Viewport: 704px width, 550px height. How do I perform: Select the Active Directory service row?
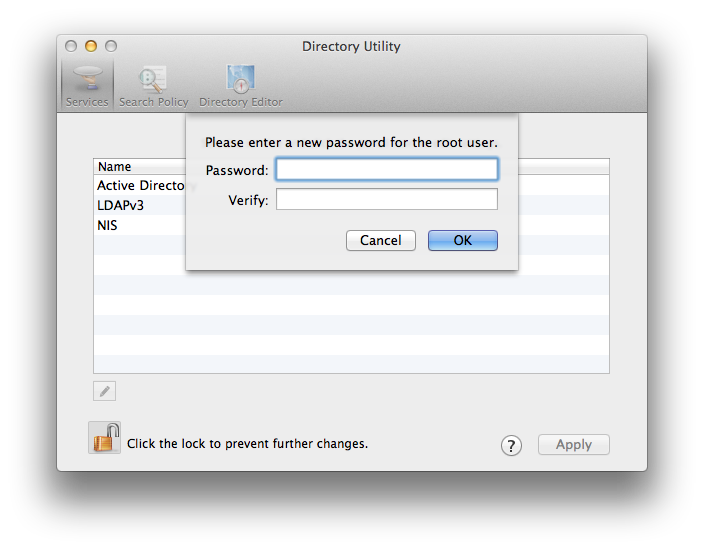point(140,186)
